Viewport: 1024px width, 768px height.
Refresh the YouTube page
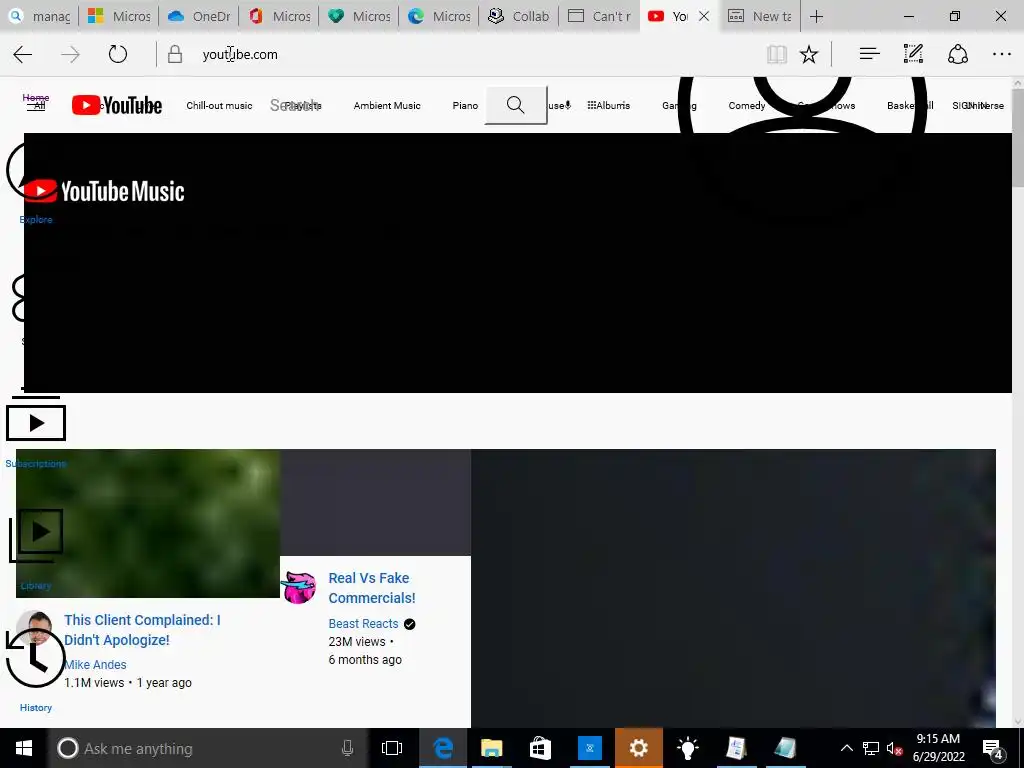[x=118, y=54]
